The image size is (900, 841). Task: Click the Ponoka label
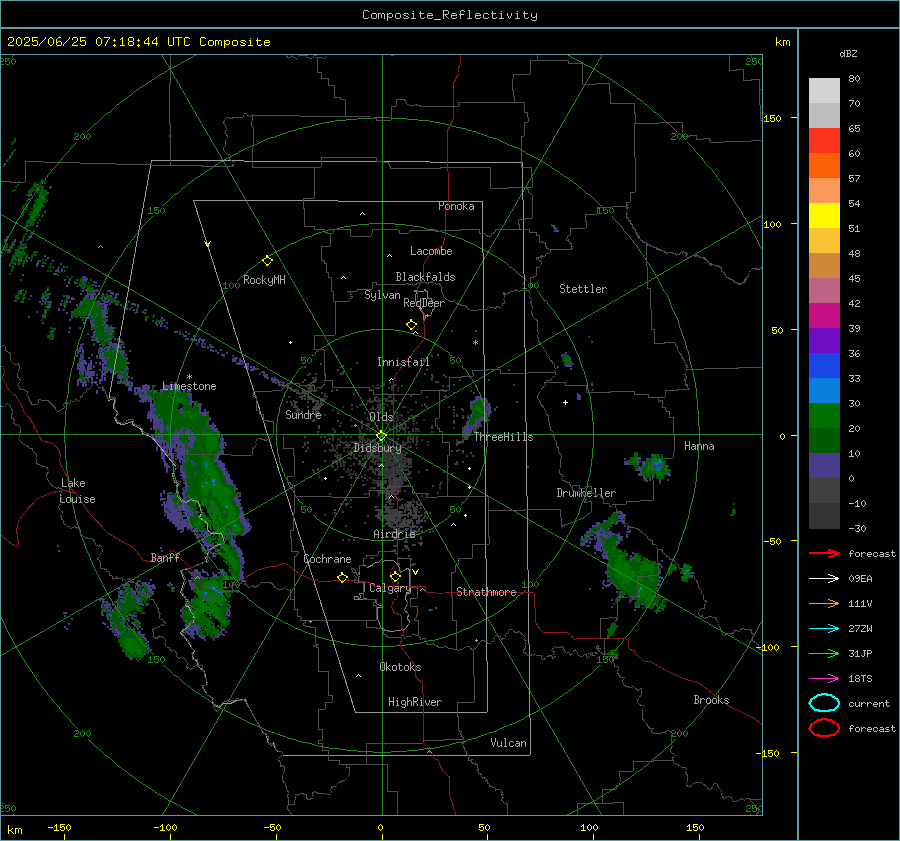coord(456,206)
